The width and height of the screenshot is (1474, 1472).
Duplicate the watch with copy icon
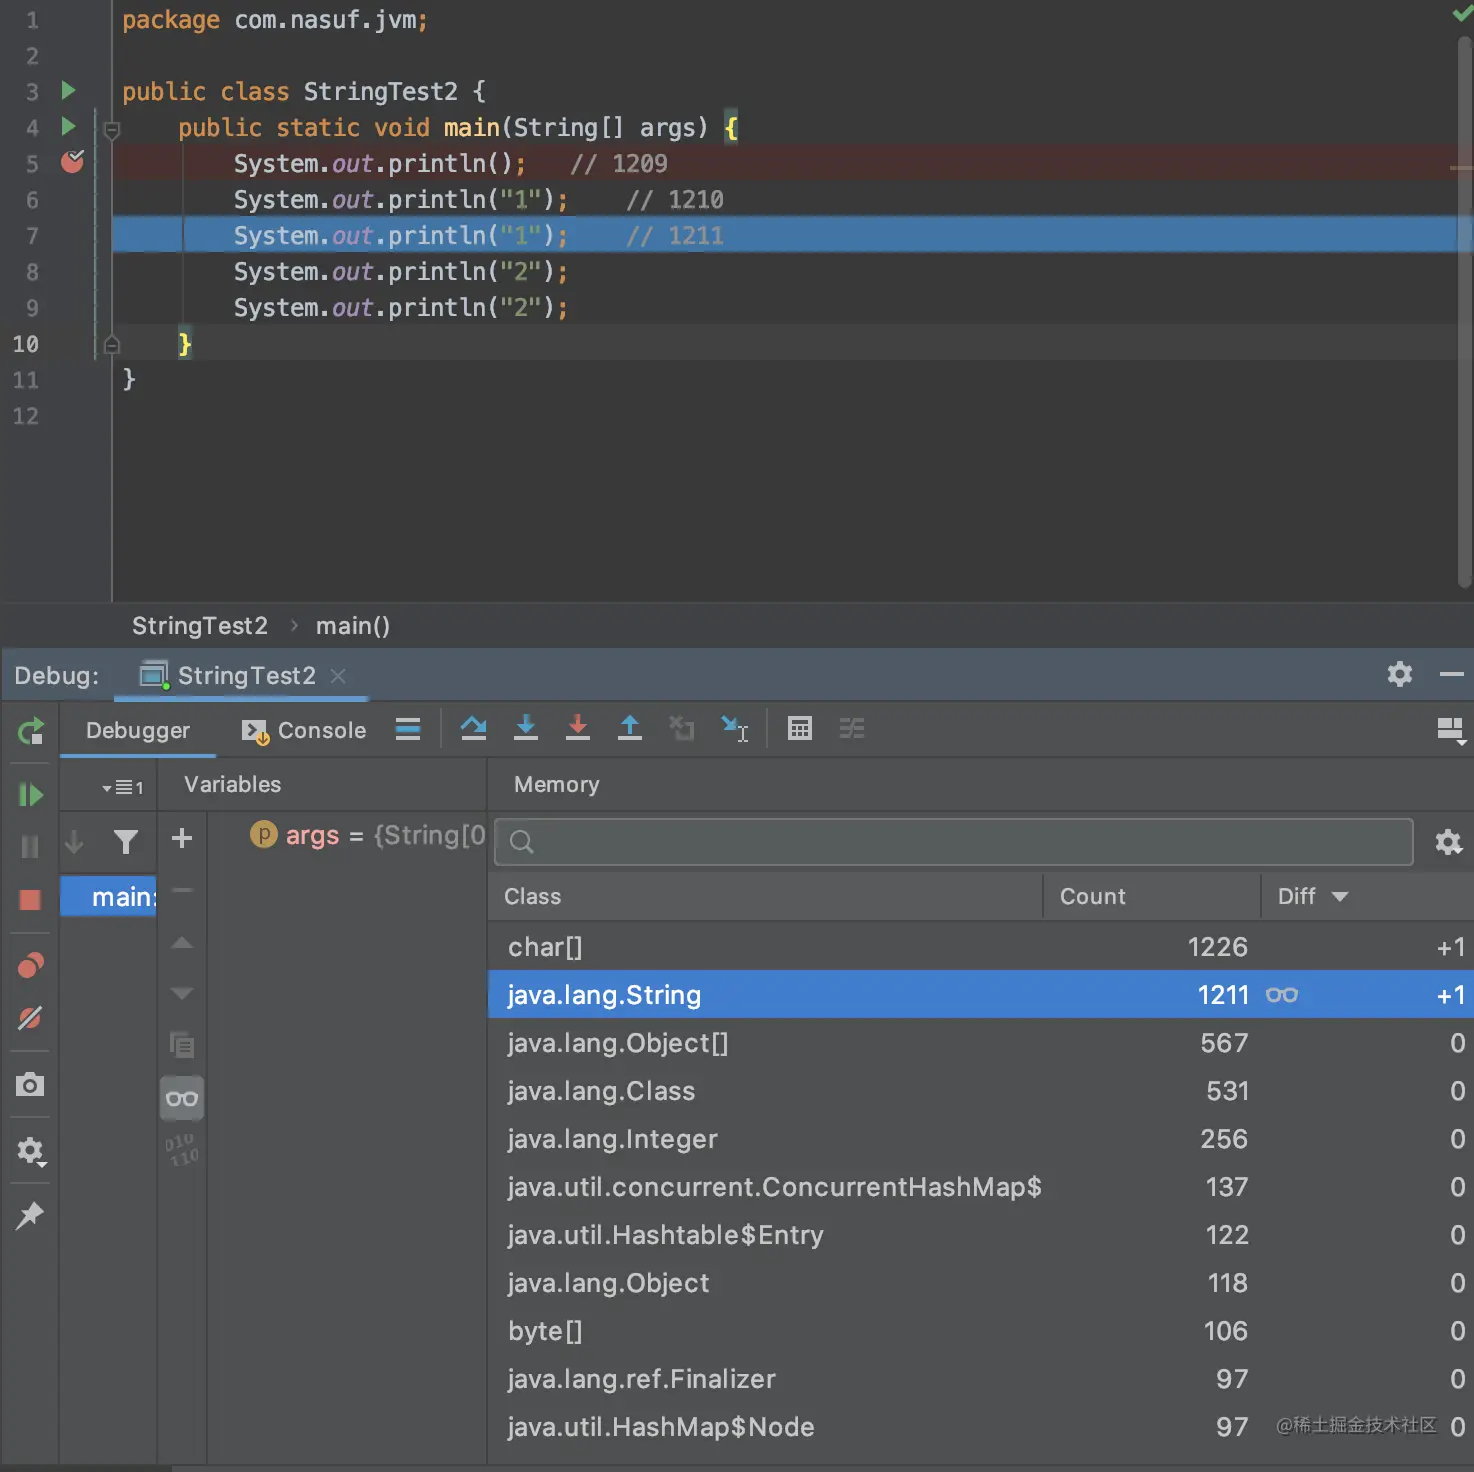[x=182, y=1045]
